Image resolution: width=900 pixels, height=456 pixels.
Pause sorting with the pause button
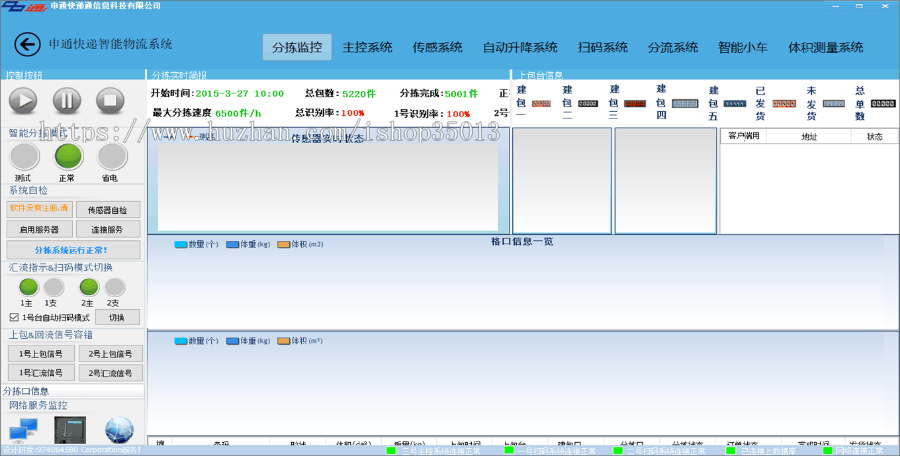(x=67, y=101)
